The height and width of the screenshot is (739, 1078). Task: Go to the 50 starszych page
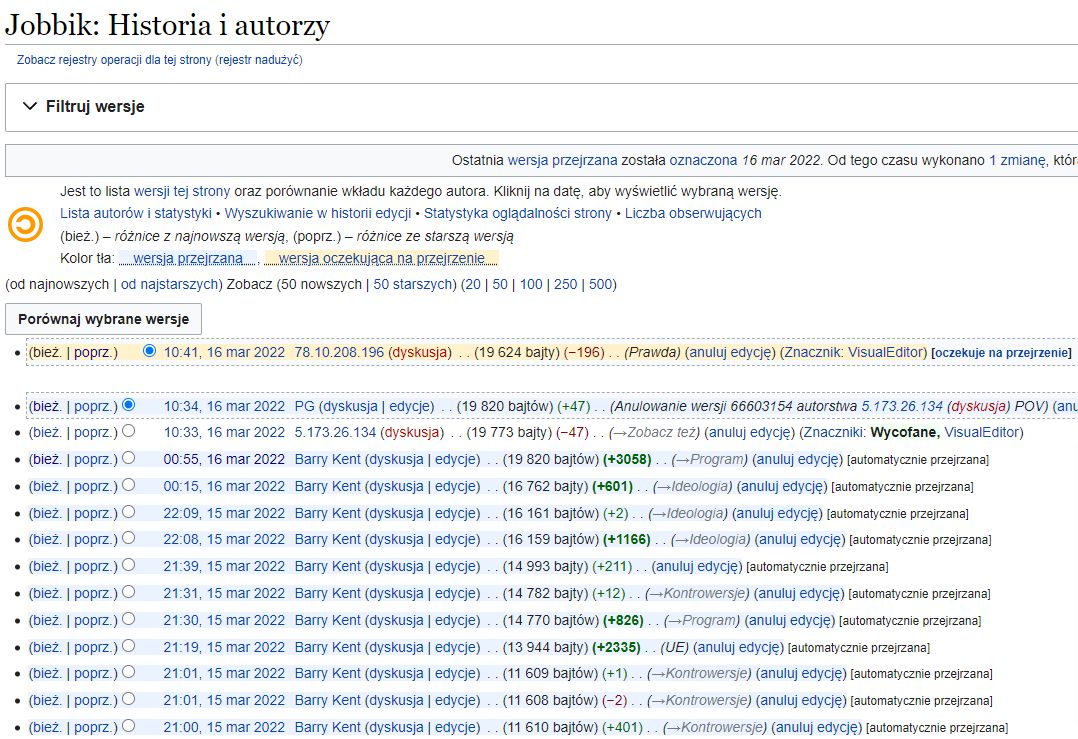(x=412, y=284)
